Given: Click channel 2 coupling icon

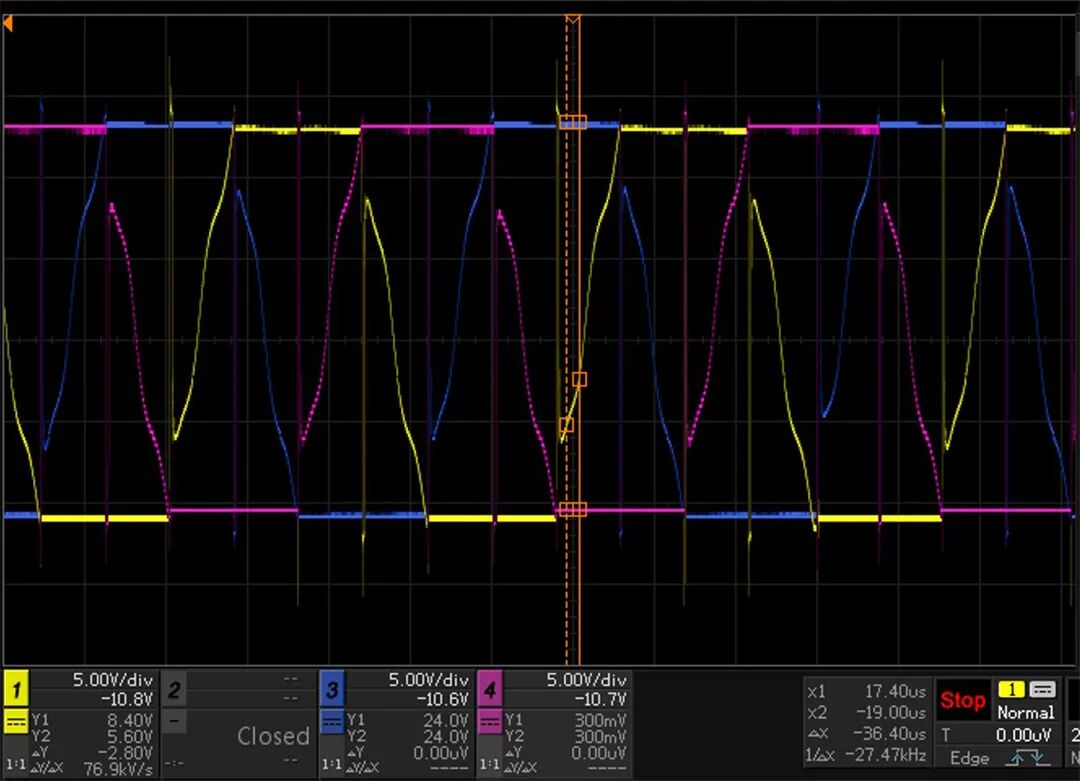Looking at the screenshot, I should (x=174, y=721).
